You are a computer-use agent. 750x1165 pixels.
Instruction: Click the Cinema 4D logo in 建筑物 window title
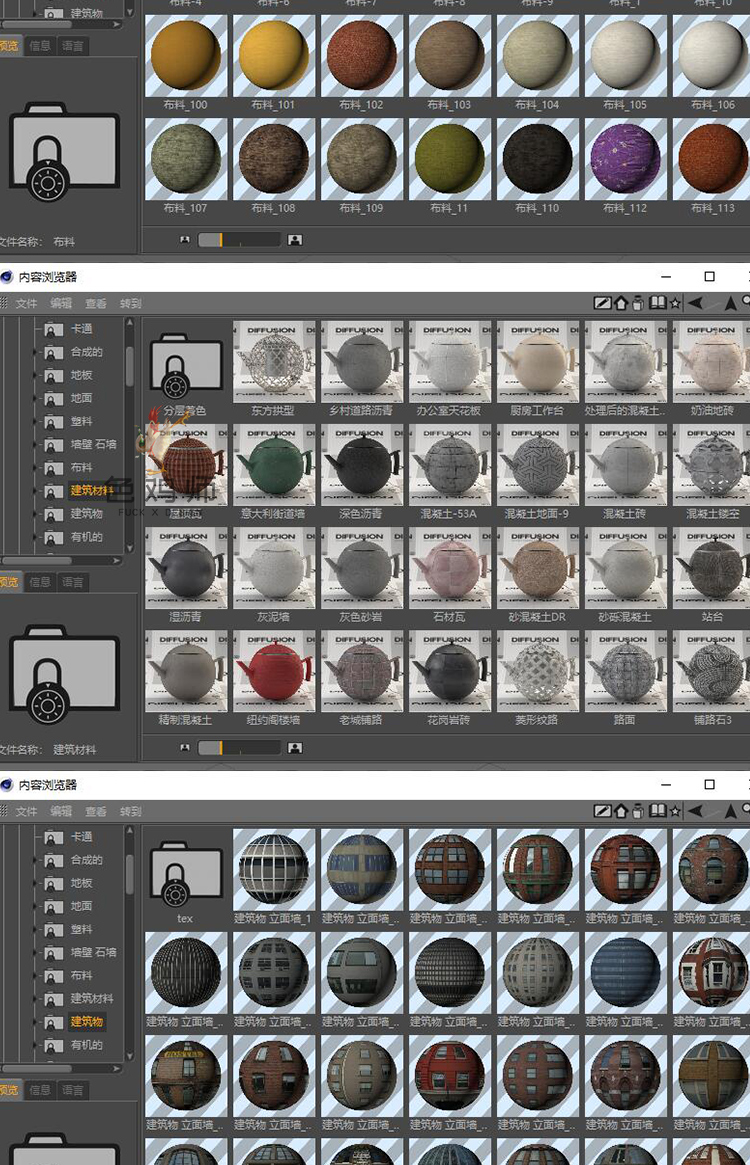7,785
